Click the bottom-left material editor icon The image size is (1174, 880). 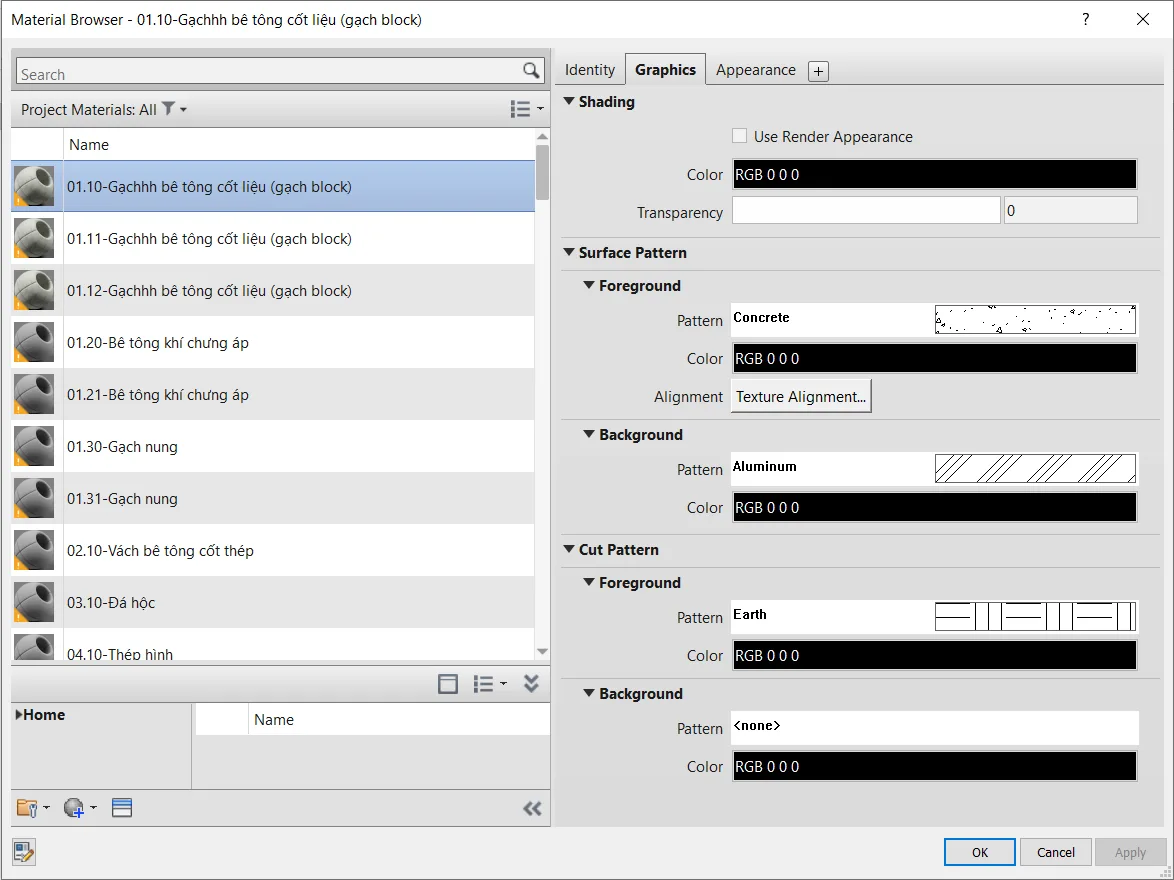point(24,852)
